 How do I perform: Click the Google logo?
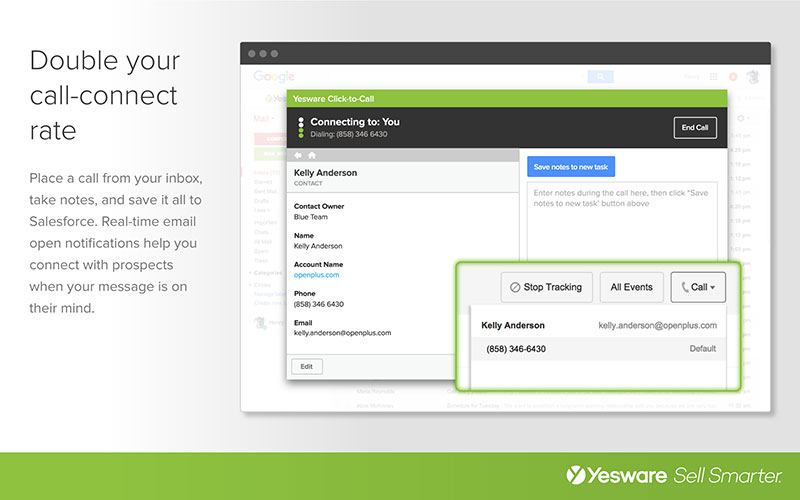(x=273, y=76)
